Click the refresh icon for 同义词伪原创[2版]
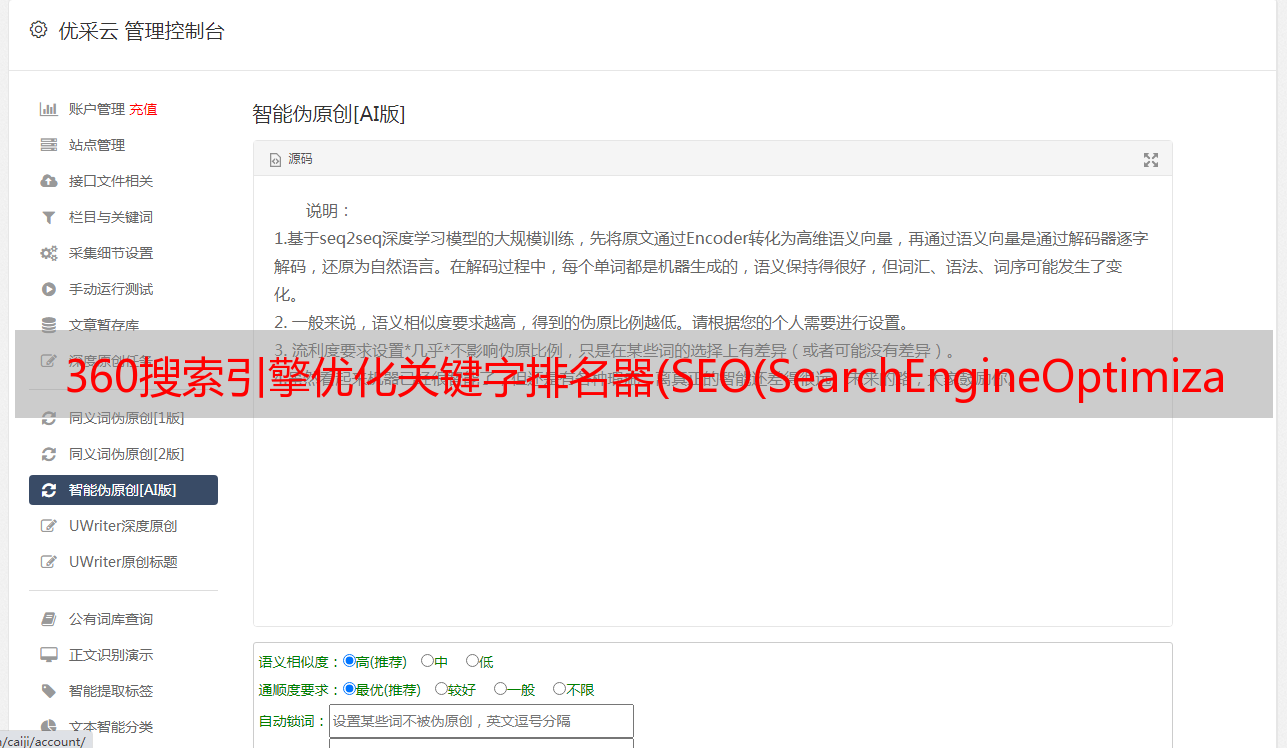This screenshot has width=1287, height=748. [x=48, y=454]
